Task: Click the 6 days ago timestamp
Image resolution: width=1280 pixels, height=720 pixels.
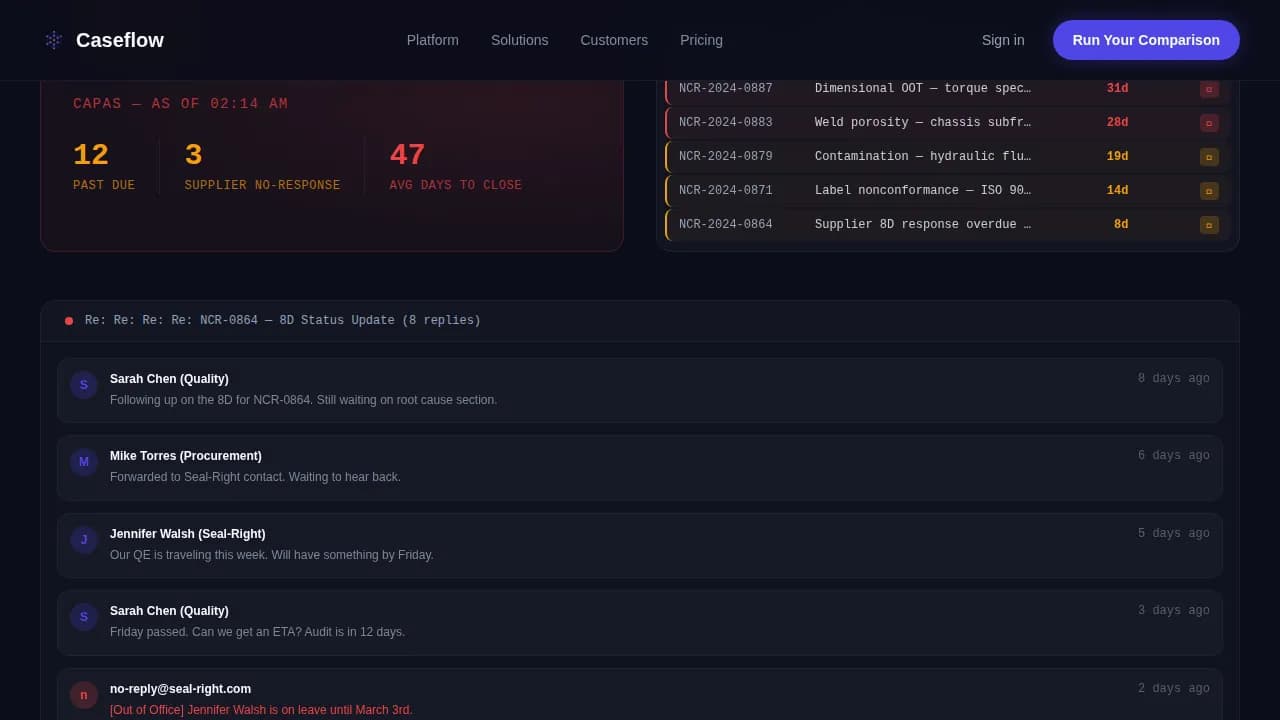Action: tap(1174, 456)
